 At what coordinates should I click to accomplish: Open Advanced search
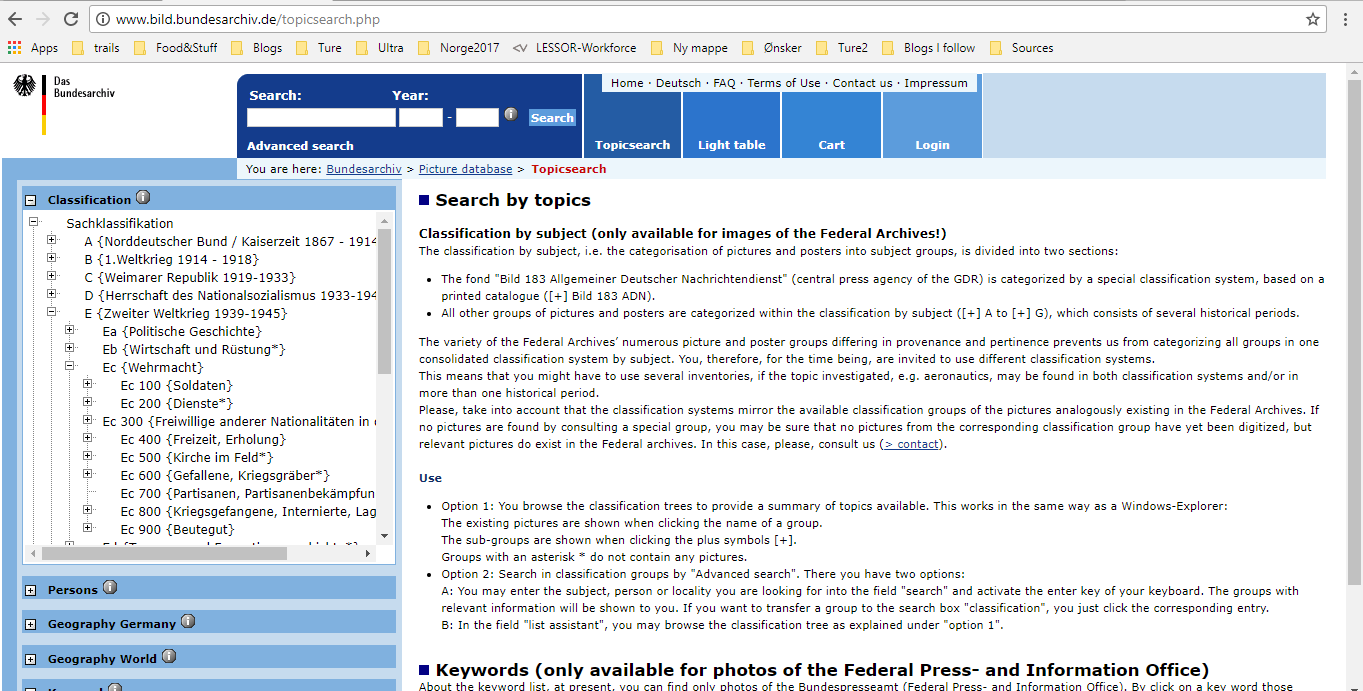[x=300, y=145]
